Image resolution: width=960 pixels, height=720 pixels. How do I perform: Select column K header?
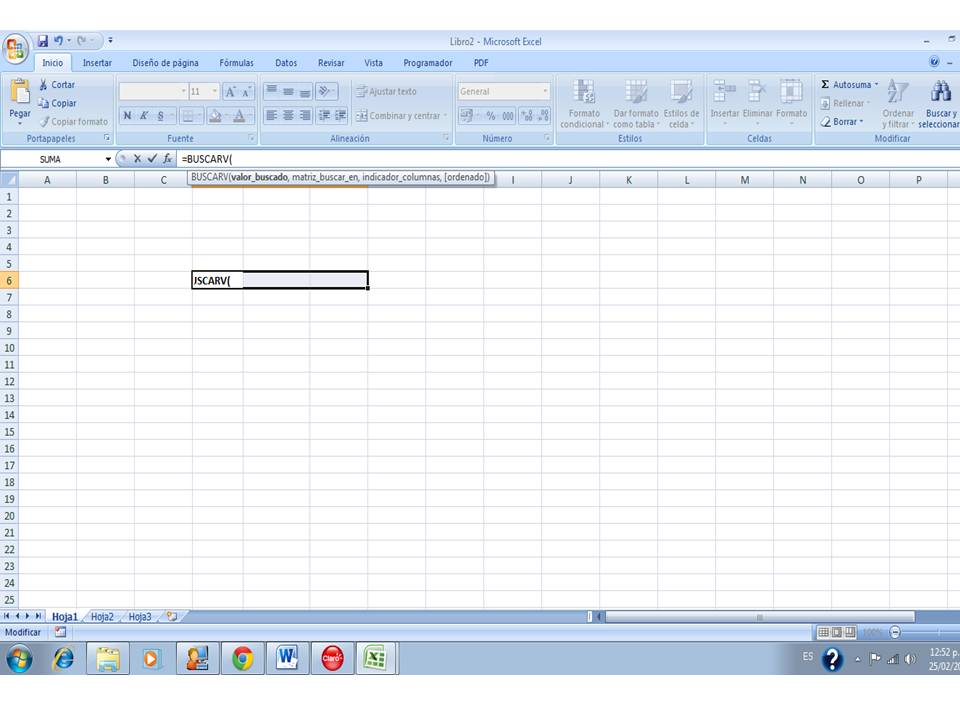pyautogui.click(x=629, y=180)
